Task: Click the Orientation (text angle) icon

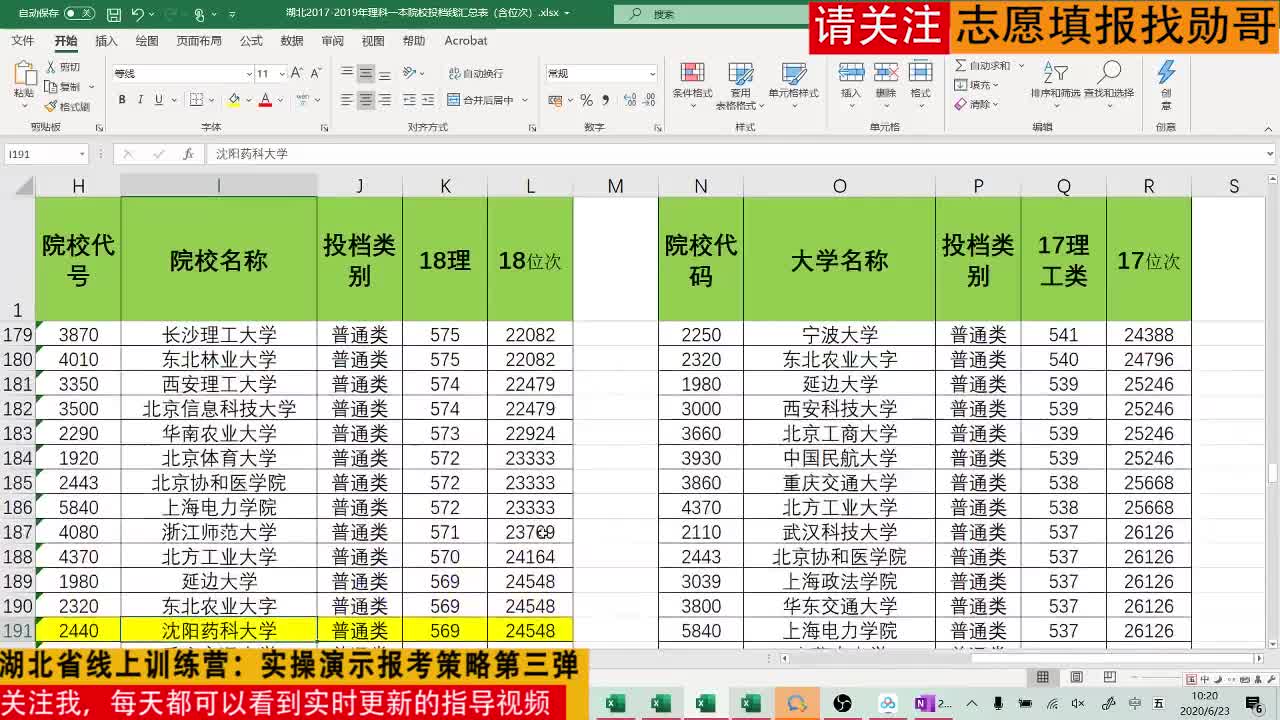Action: 411,74
